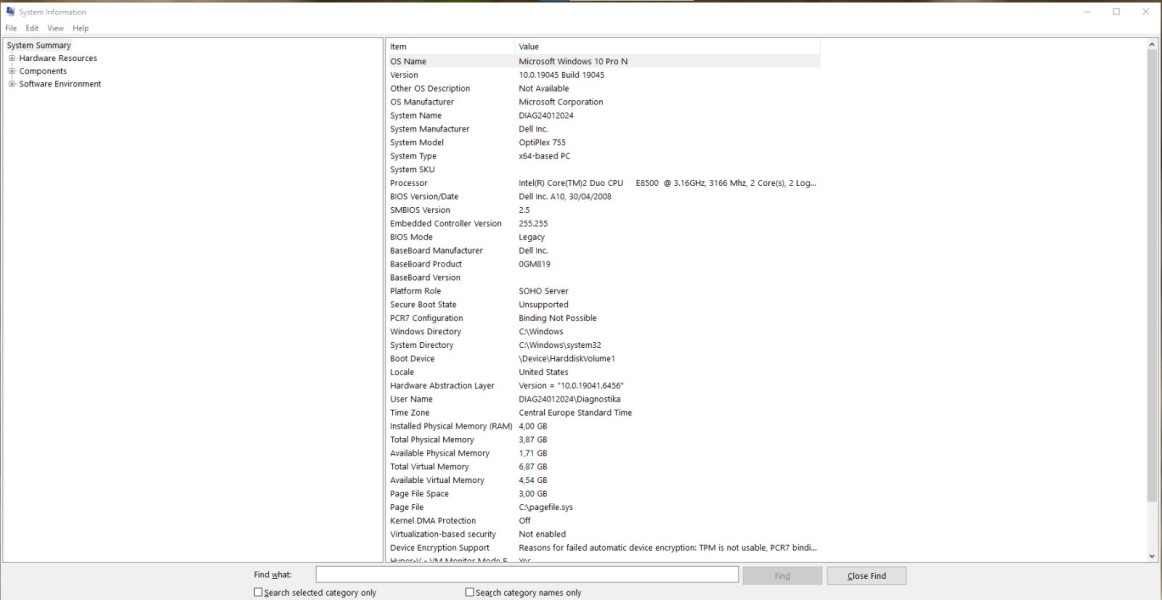Image resolution: width=1162 pixels, height=600 pixels.
Task: Expand the Components tree node
Action: 12,71
